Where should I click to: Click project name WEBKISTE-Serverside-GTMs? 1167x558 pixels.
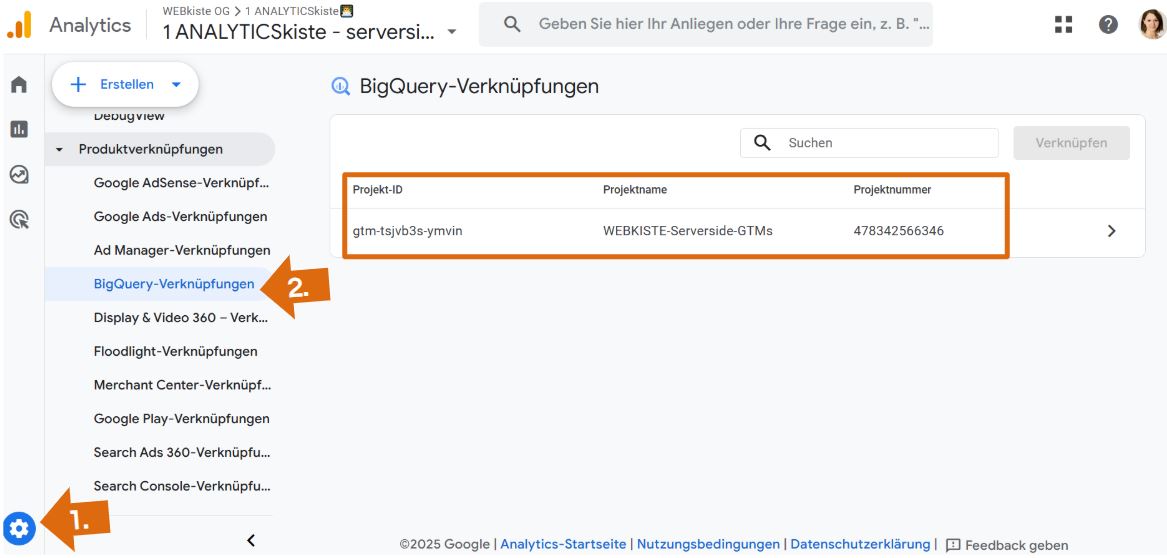(688, 231)
